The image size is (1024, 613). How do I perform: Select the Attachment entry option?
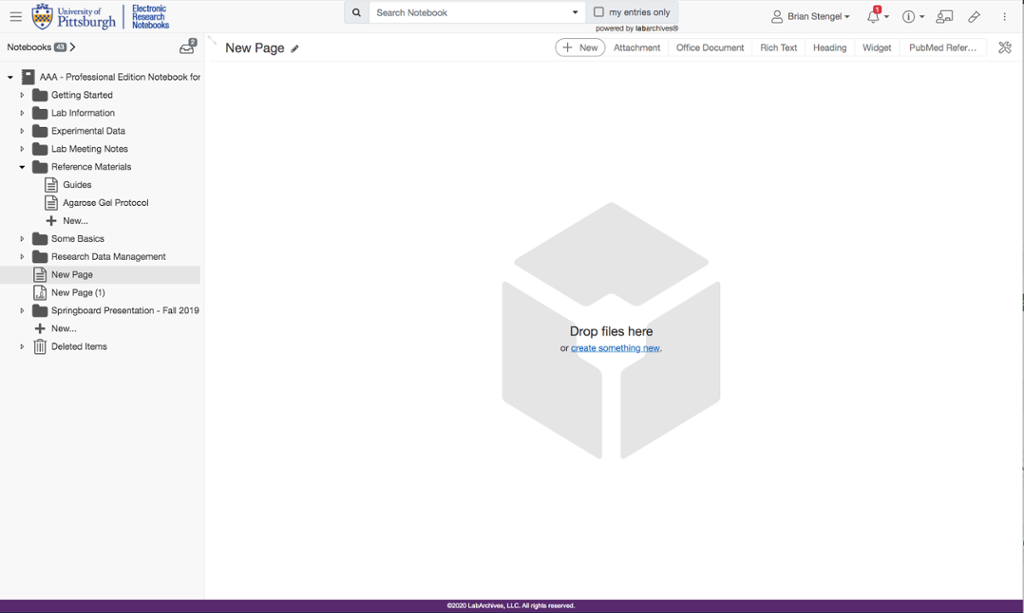(x=637, y=48)
